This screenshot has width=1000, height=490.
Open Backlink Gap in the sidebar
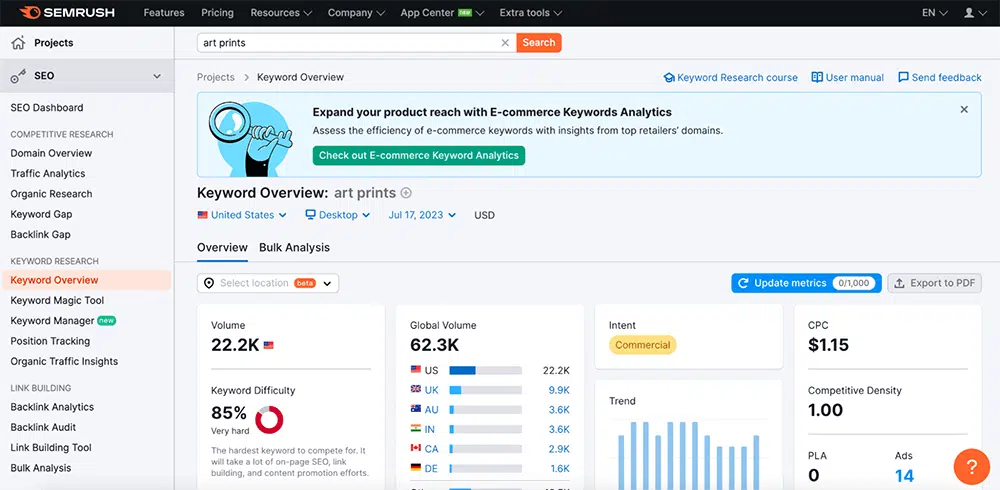(x=40, y=235)
